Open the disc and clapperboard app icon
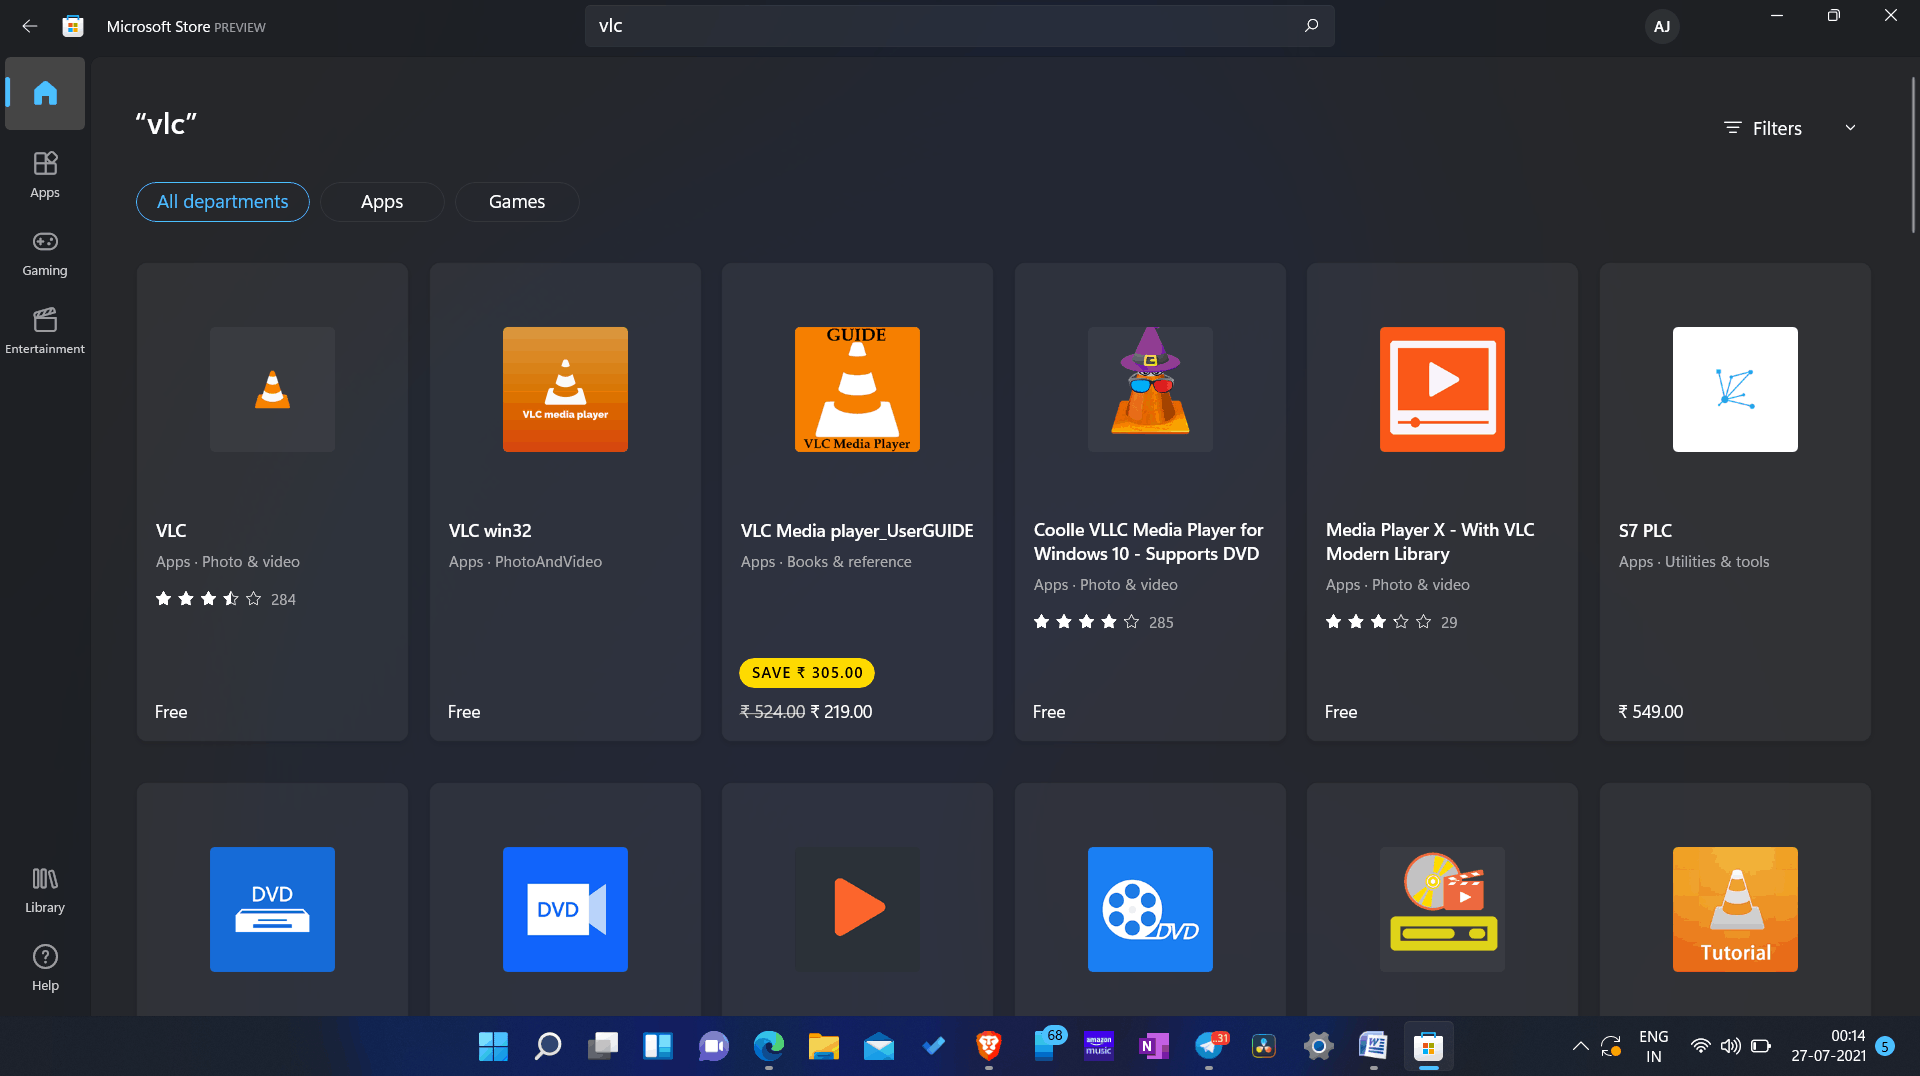 (1442, 909)
